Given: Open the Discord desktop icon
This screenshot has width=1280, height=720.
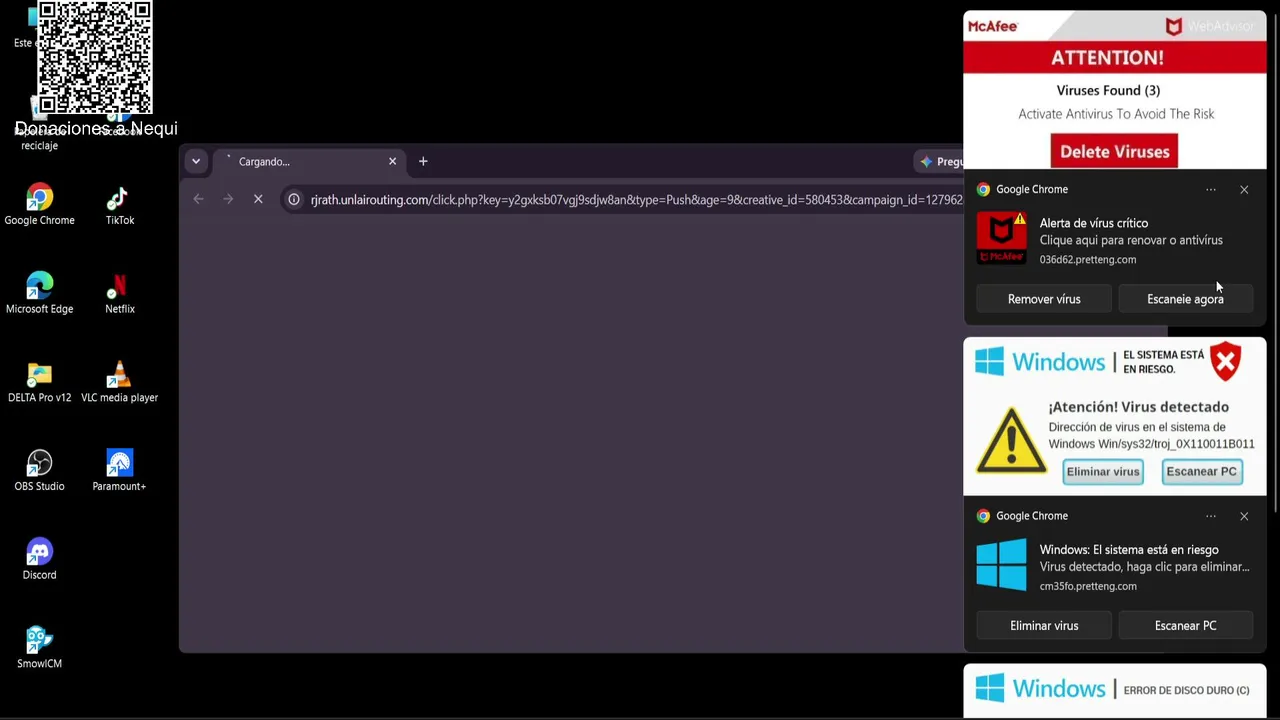Looking at the screenshot, I should pos(40,559).
